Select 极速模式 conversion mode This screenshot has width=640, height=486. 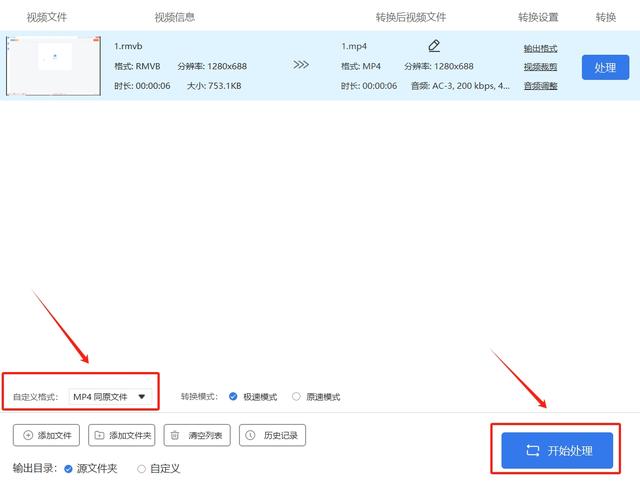[233, 397]
